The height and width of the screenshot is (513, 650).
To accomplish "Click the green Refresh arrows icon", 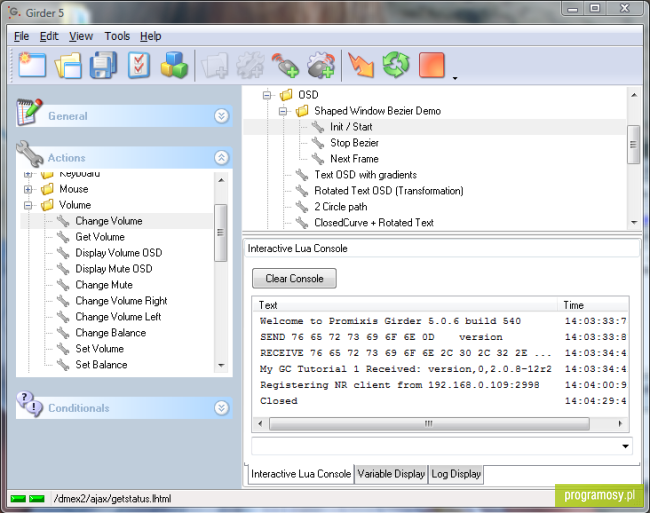I will pos(396,65).
